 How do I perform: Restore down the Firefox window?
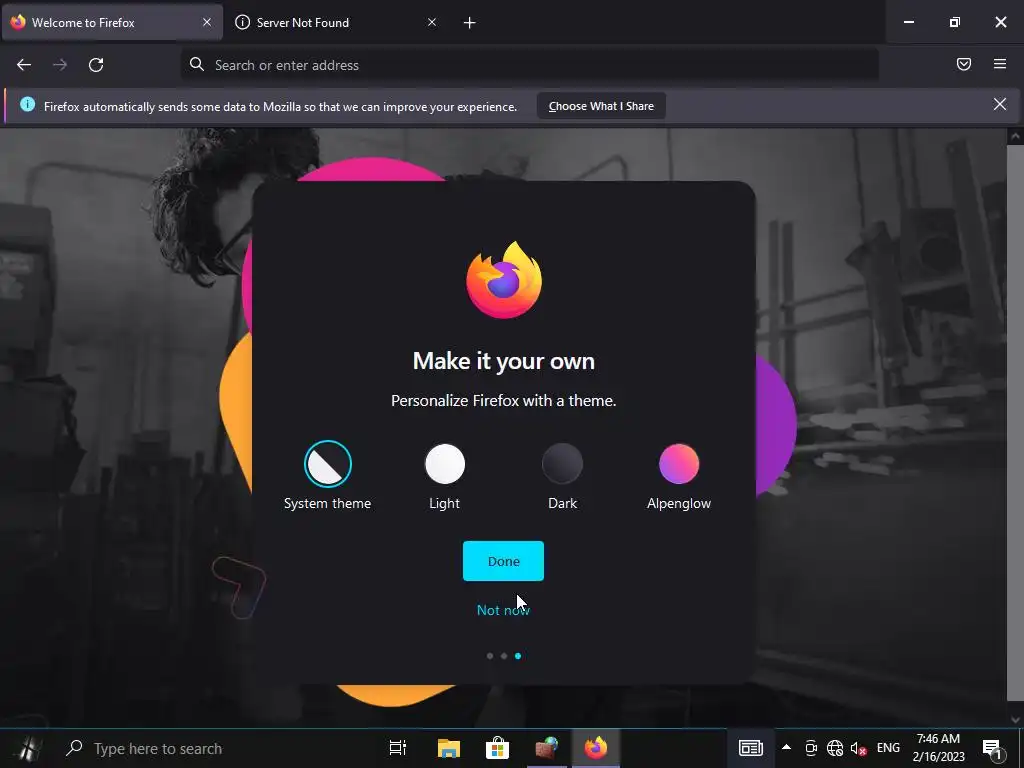(955, 22)
